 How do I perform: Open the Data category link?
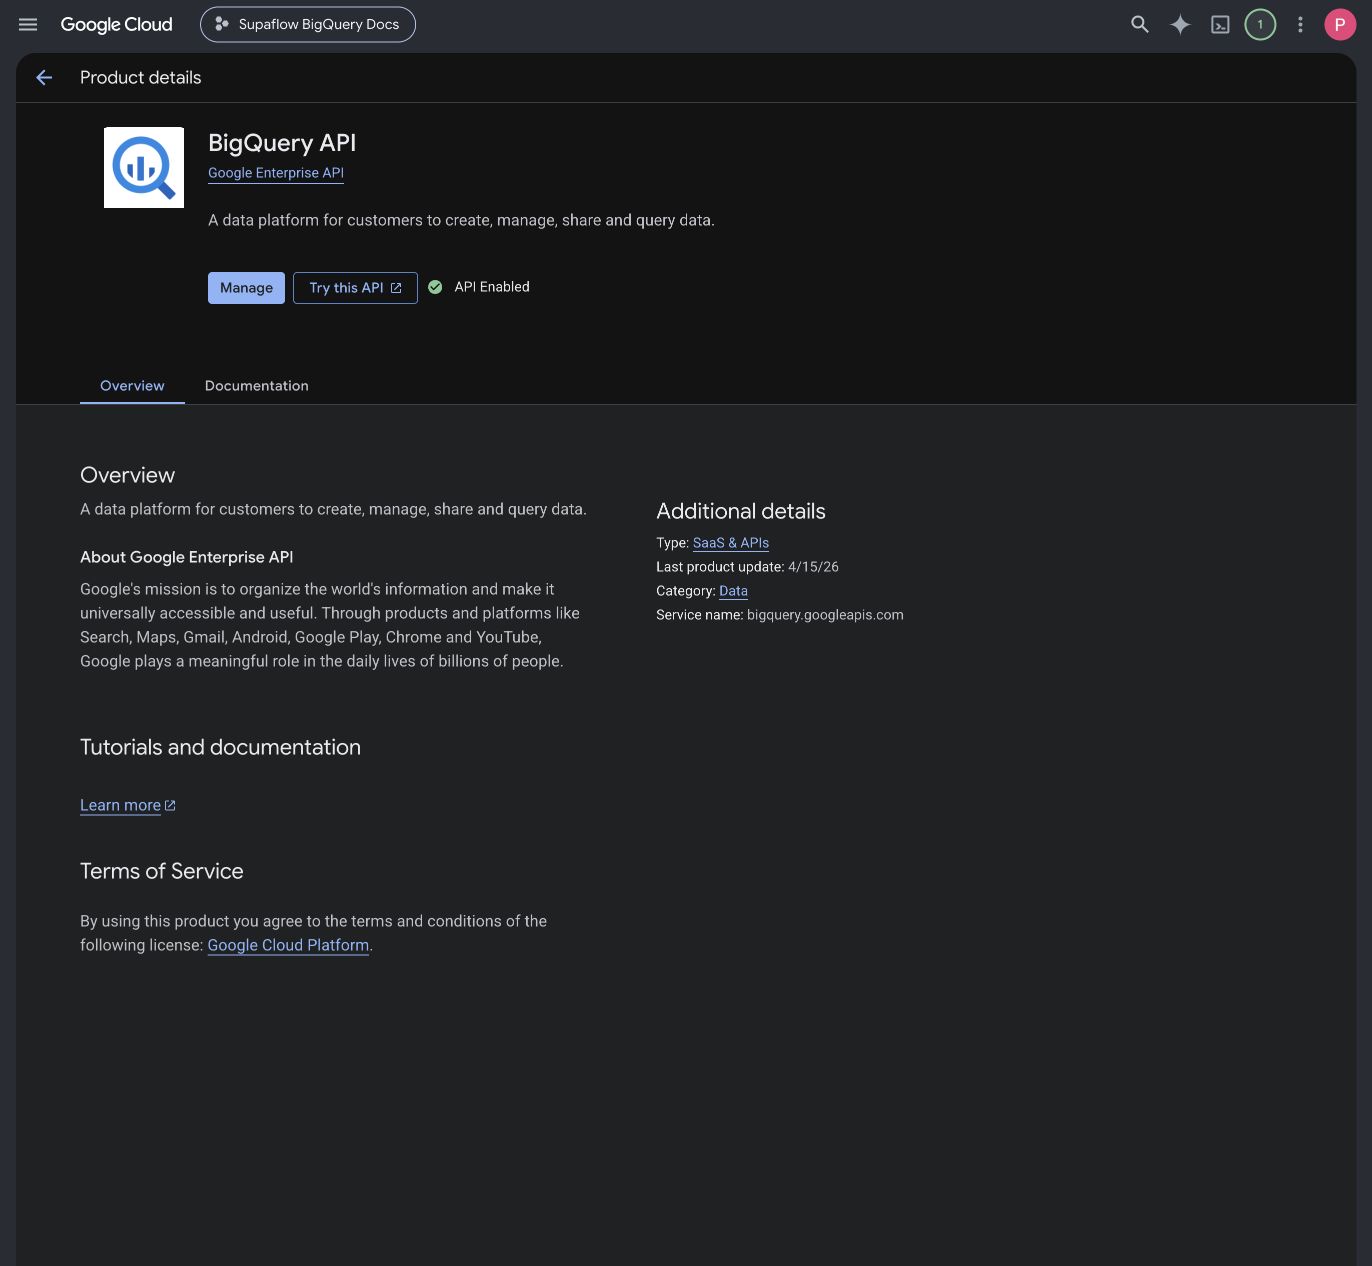[x=733, y=590]
